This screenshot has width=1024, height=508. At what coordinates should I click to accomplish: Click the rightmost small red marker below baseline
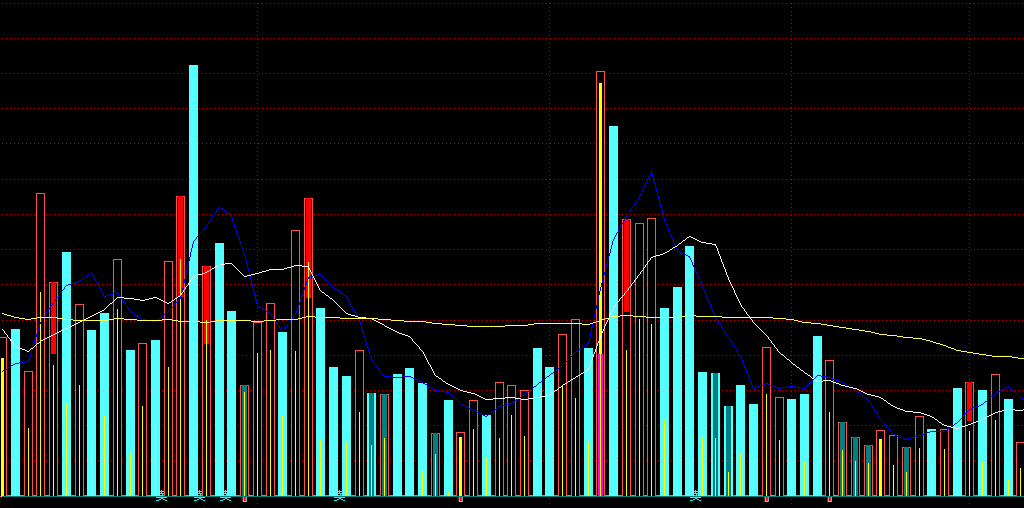click(x=829, y=498)
